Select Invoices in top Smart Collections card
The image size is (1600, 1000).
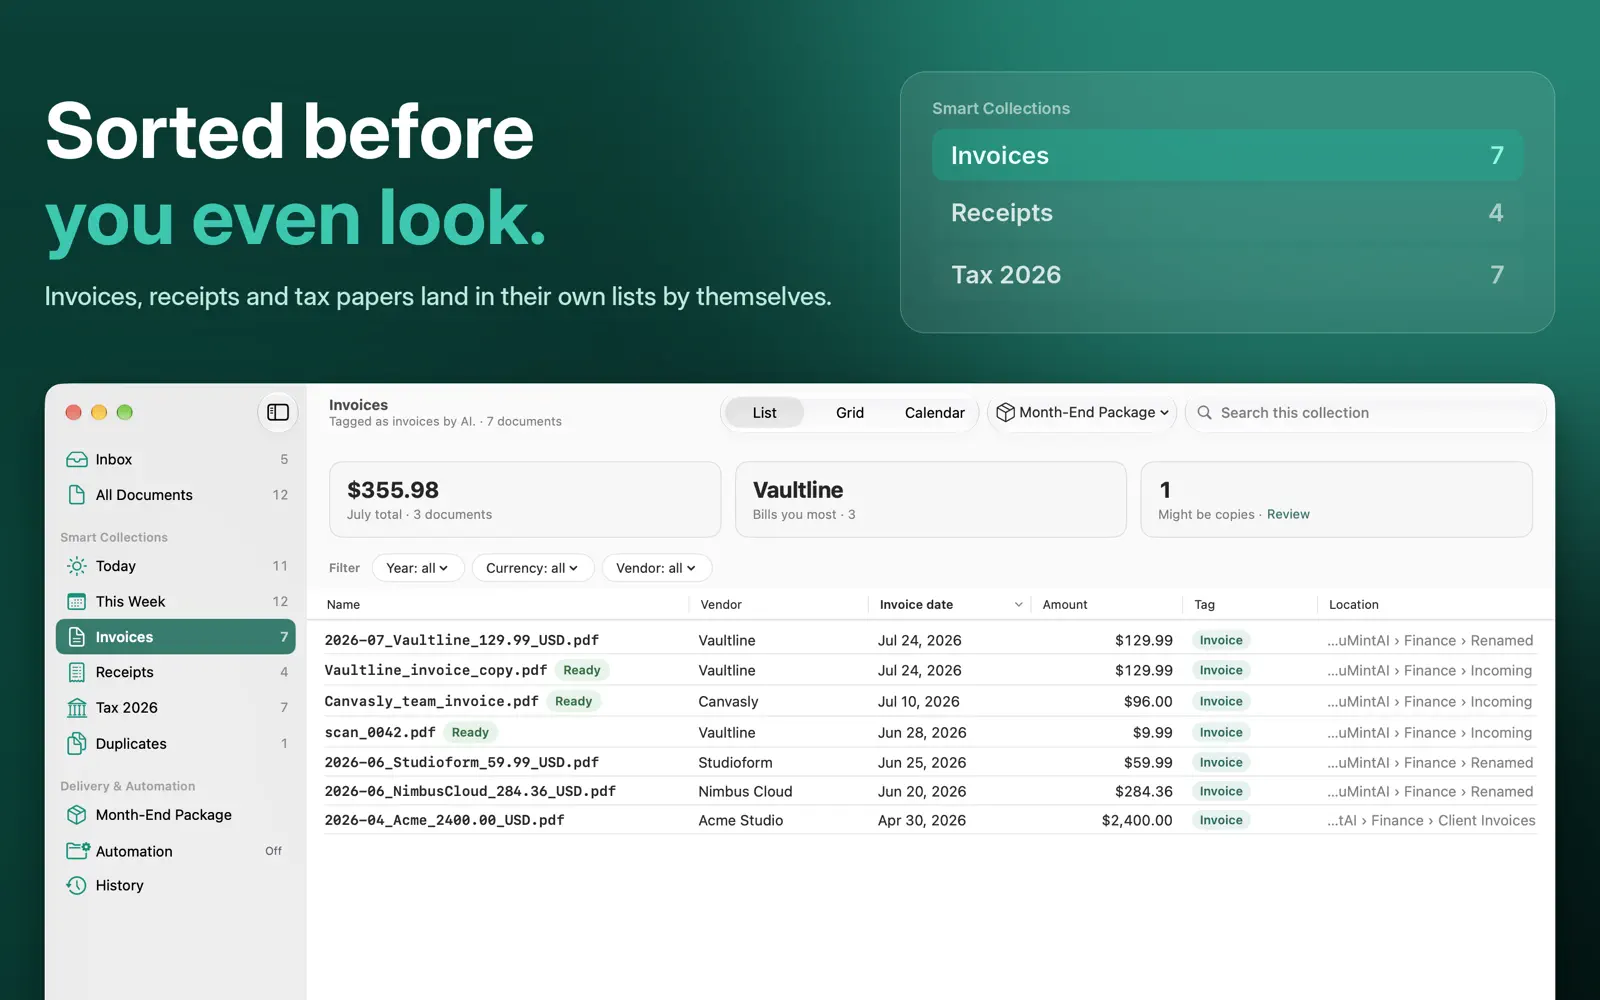pos(1227,155)
